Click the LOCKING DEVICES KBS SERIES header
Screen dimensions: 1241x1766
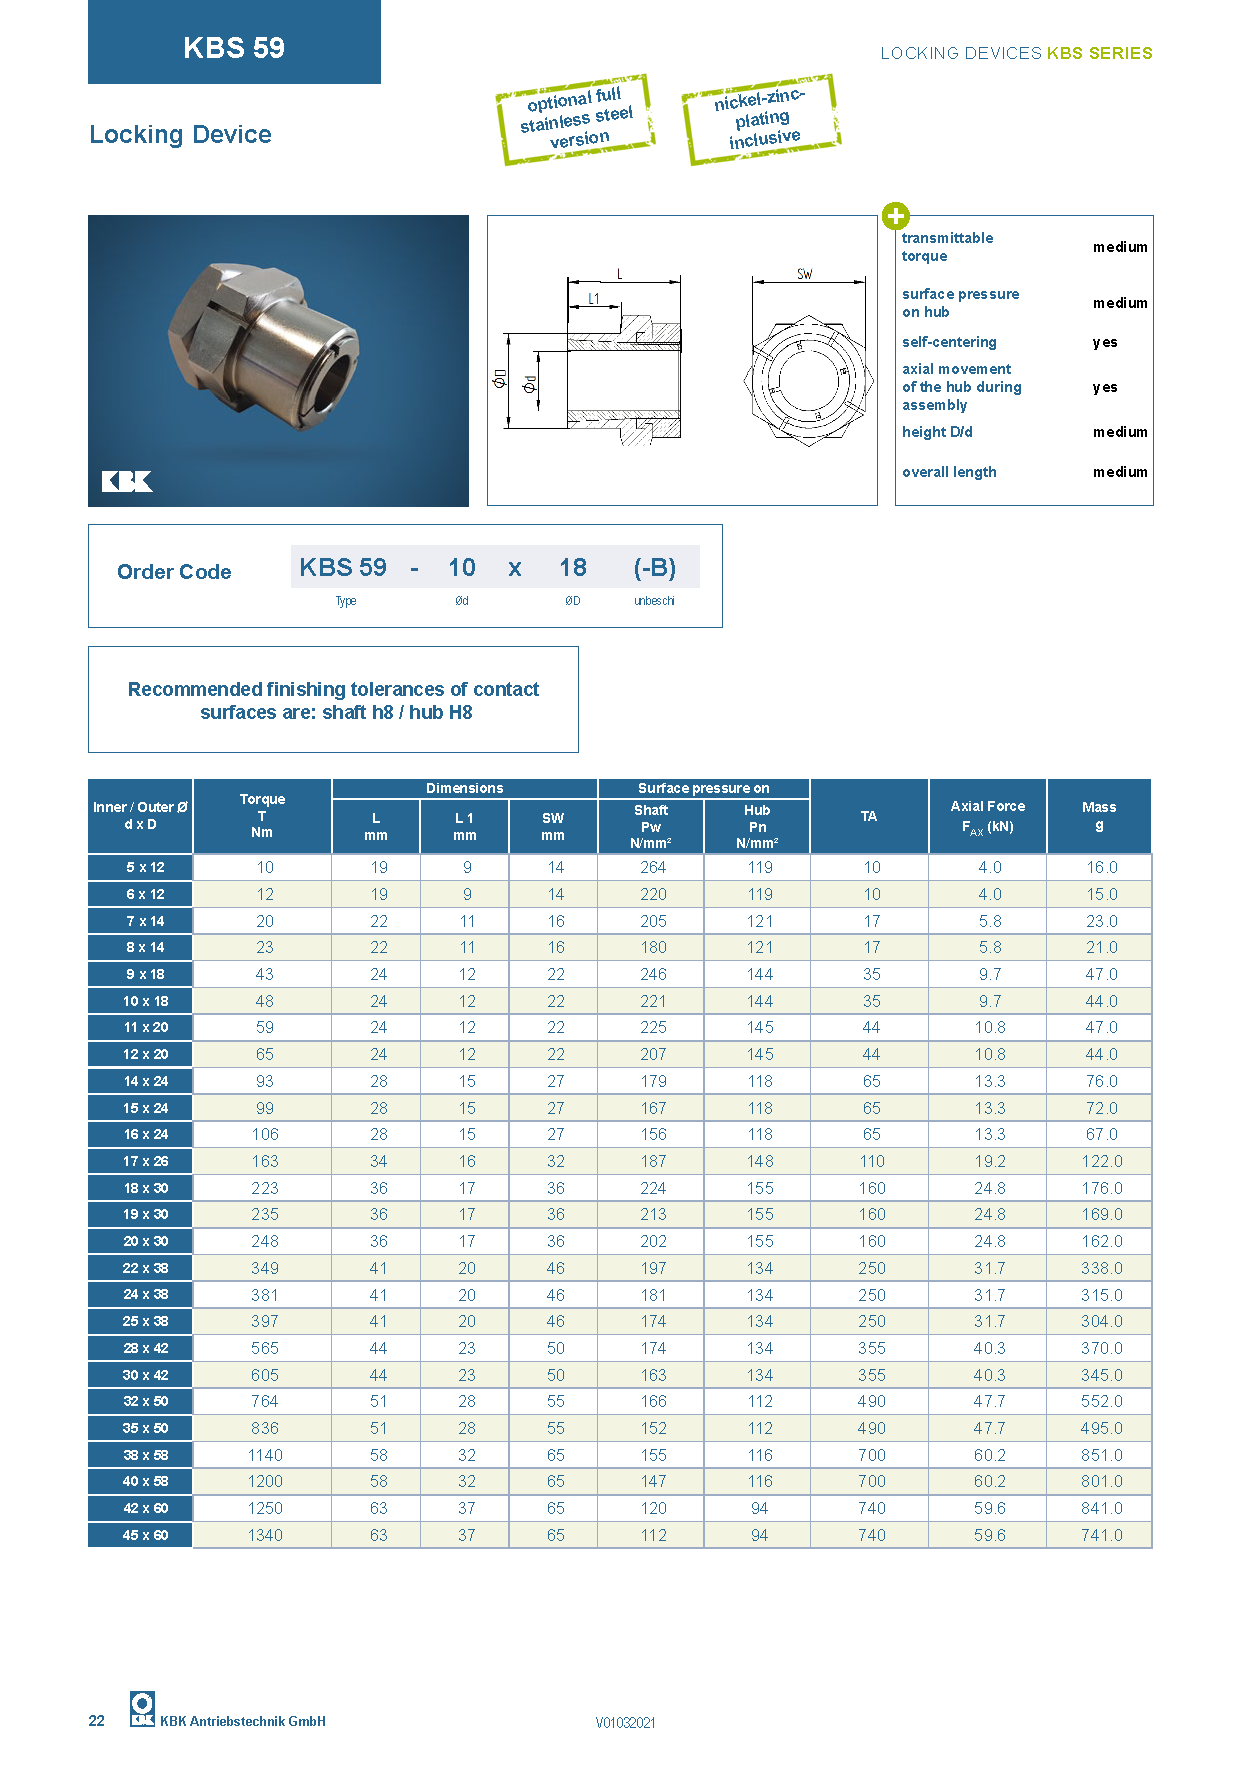[1016, 53]
